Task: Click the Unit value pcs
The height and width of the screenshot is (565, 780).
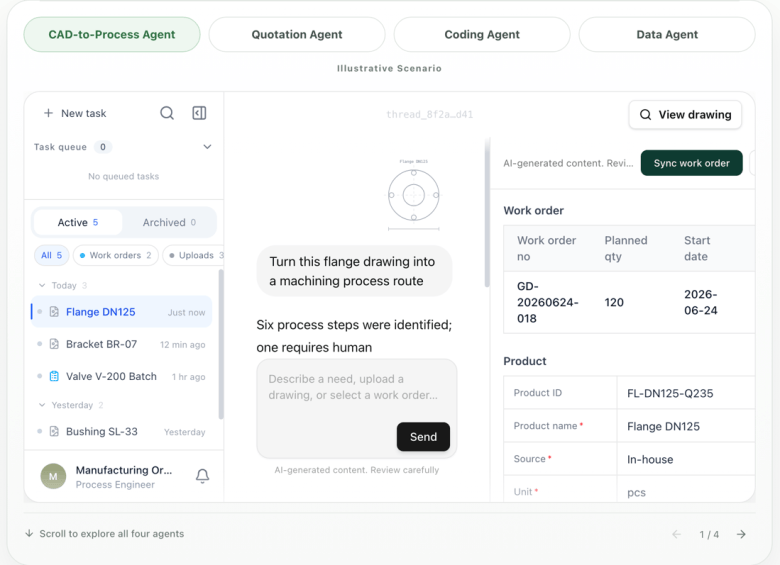Action: [636, 492]
